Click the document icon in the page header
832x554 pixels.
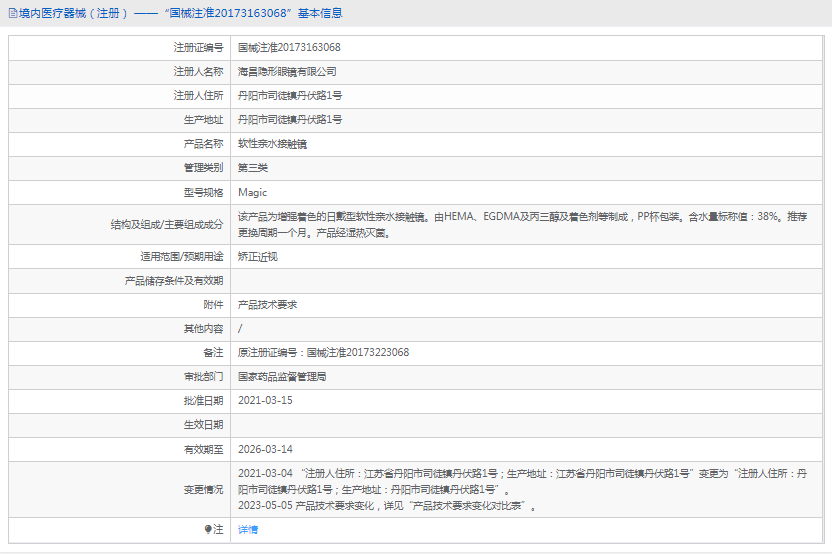[13, 13]
